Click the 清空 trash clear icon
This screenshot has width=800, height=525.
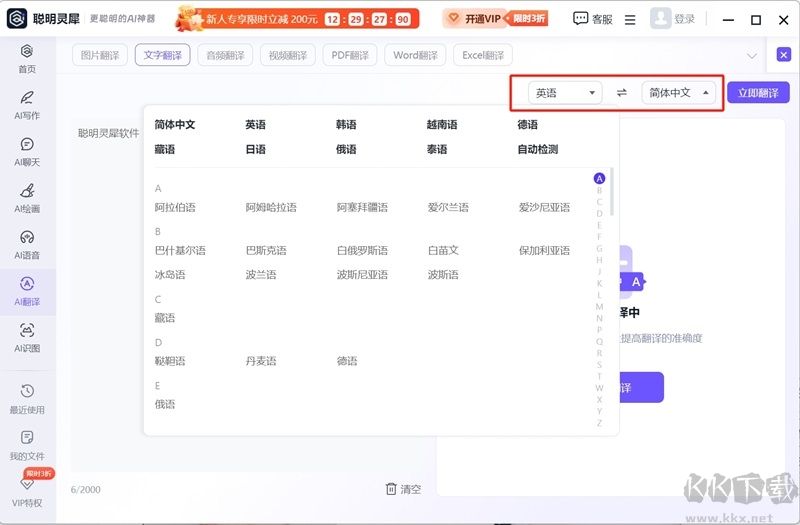[x=392, y=489]
